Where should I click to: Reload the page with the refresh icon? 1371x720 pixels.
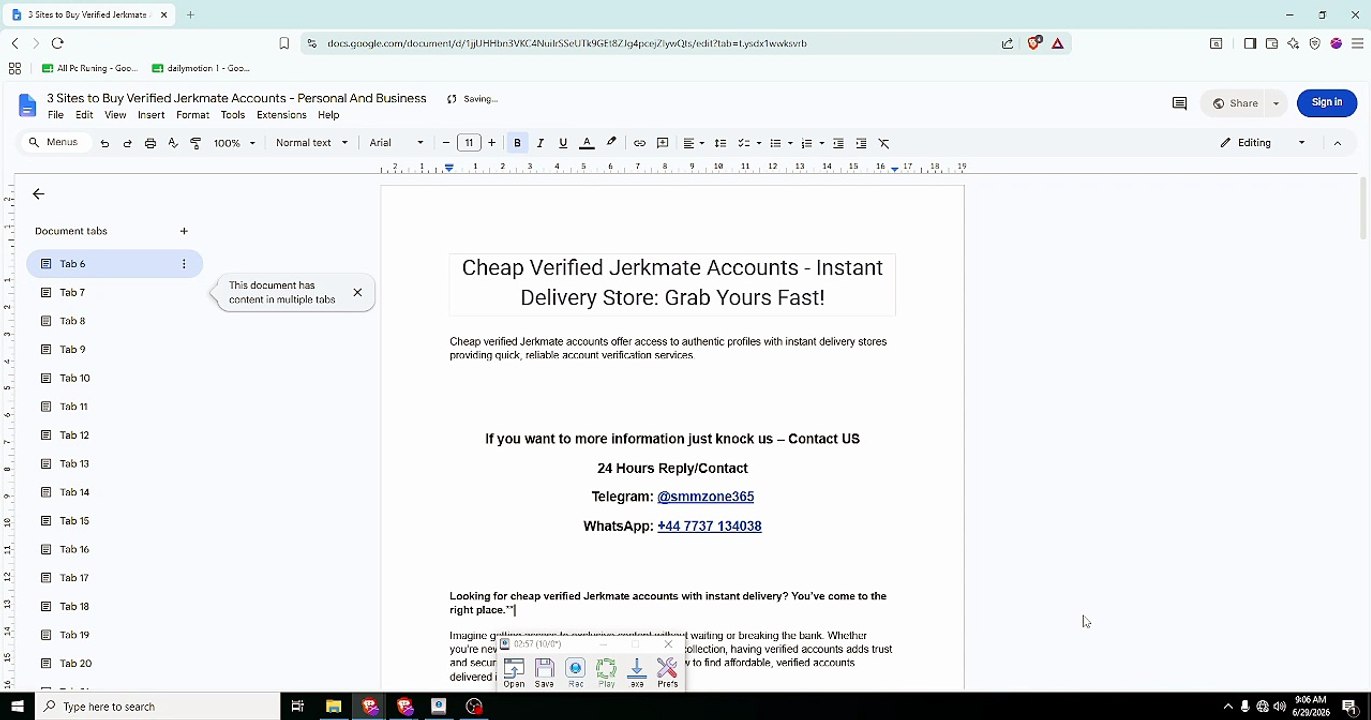[57, 43]
